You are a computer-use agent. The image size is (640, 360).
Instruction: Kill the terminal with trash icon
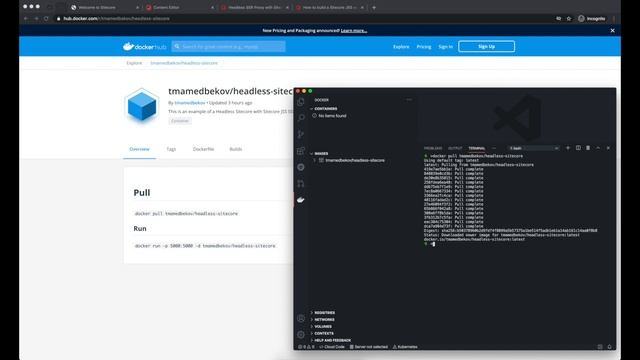click(x=588, y=148)
